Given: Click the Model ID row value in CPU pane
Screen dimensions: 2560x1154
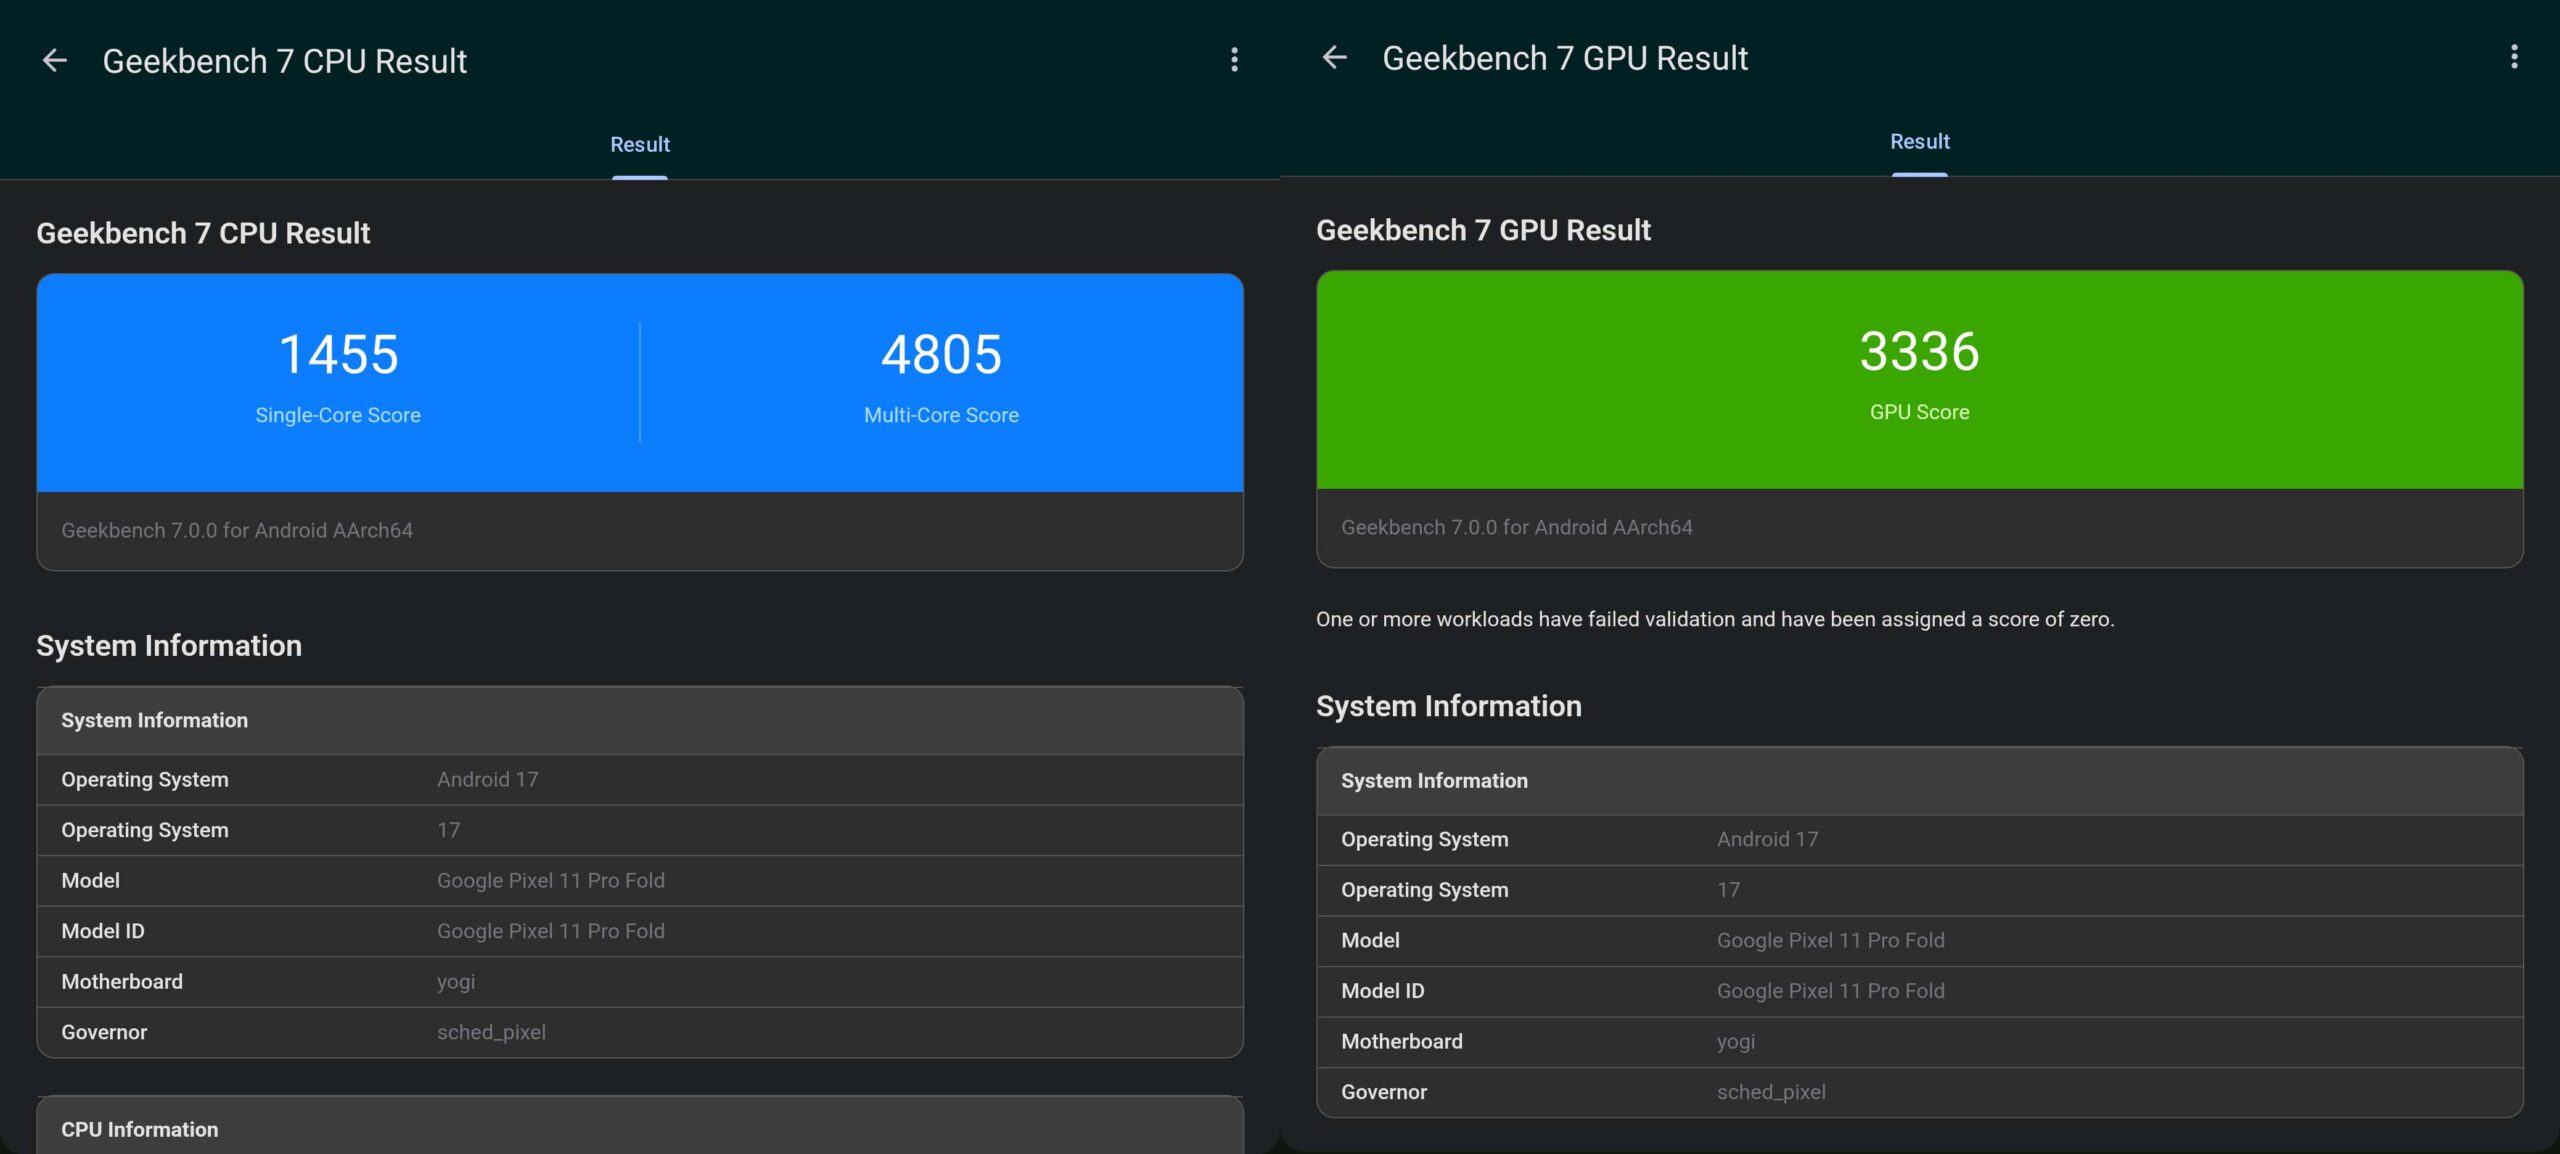Looking at the screenshot, I should pyautogui.click(x=551, y=931).
